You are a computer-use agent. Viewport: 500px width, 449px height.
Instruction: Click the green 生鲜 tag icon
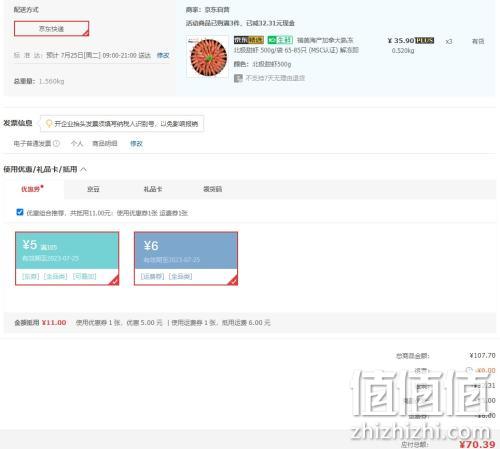click(x=280, y=40)
